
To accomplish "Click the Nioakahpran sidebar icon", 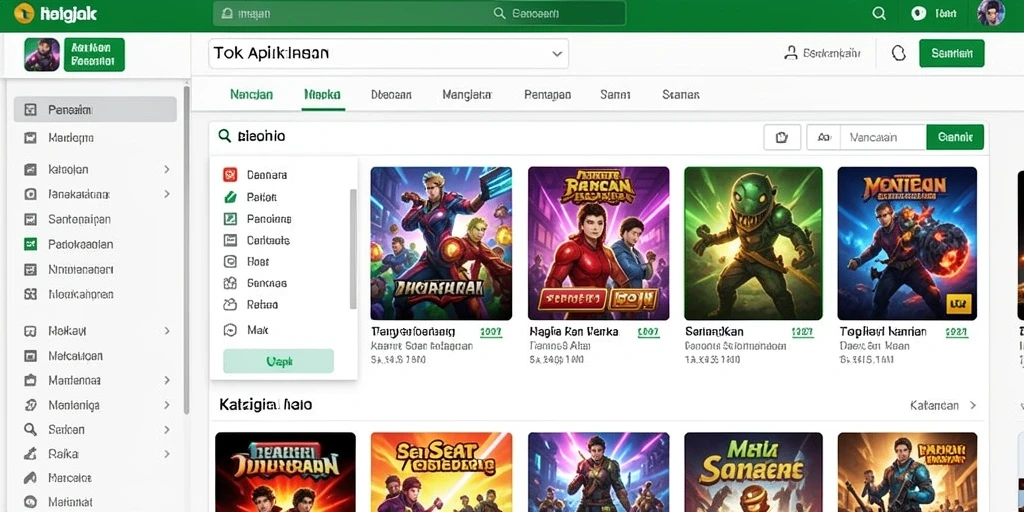I will click(30, 294).
